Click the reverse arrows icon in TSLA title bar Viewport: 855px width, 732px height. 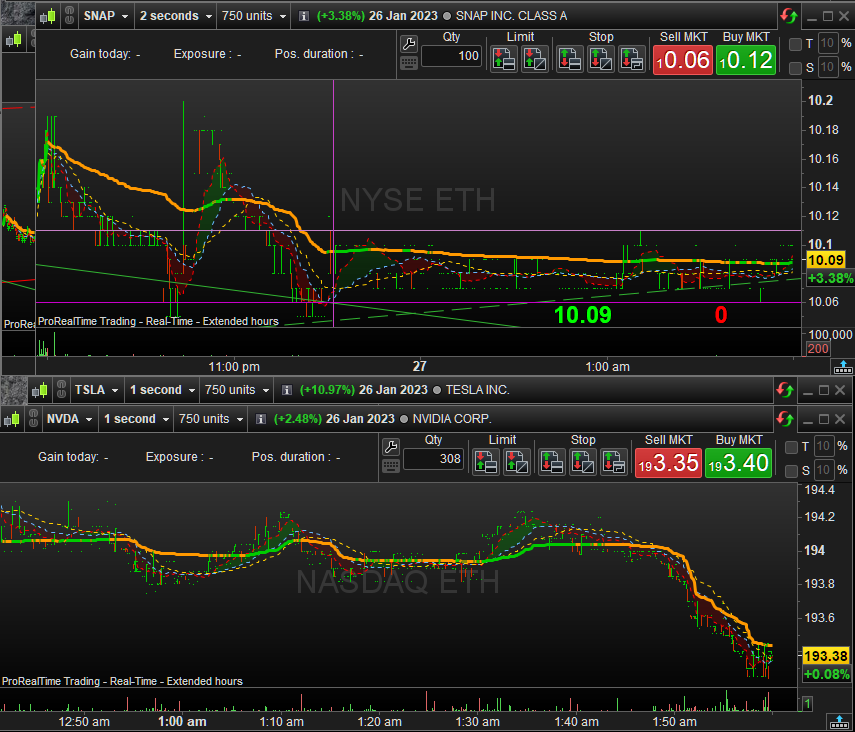[785, 390]
